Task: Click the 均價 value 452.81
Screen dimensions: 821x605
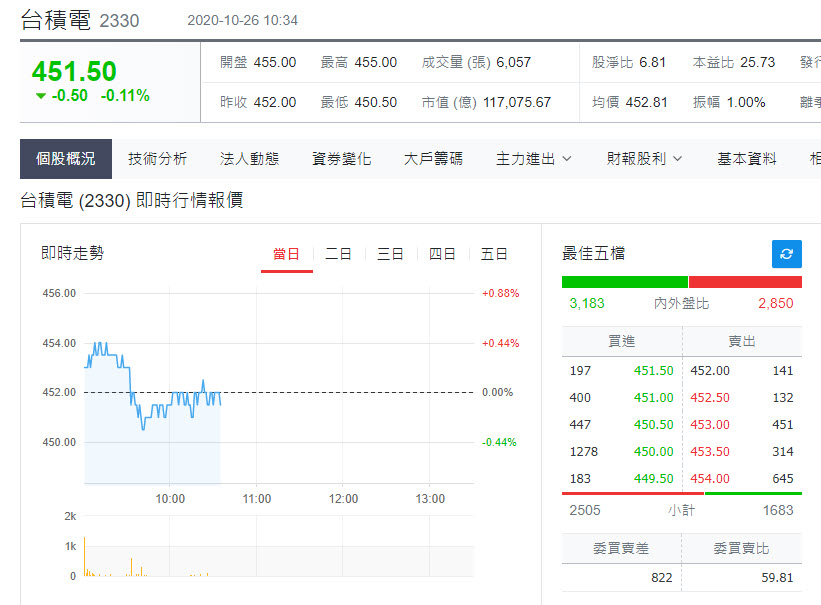Action: pos(647,102)
